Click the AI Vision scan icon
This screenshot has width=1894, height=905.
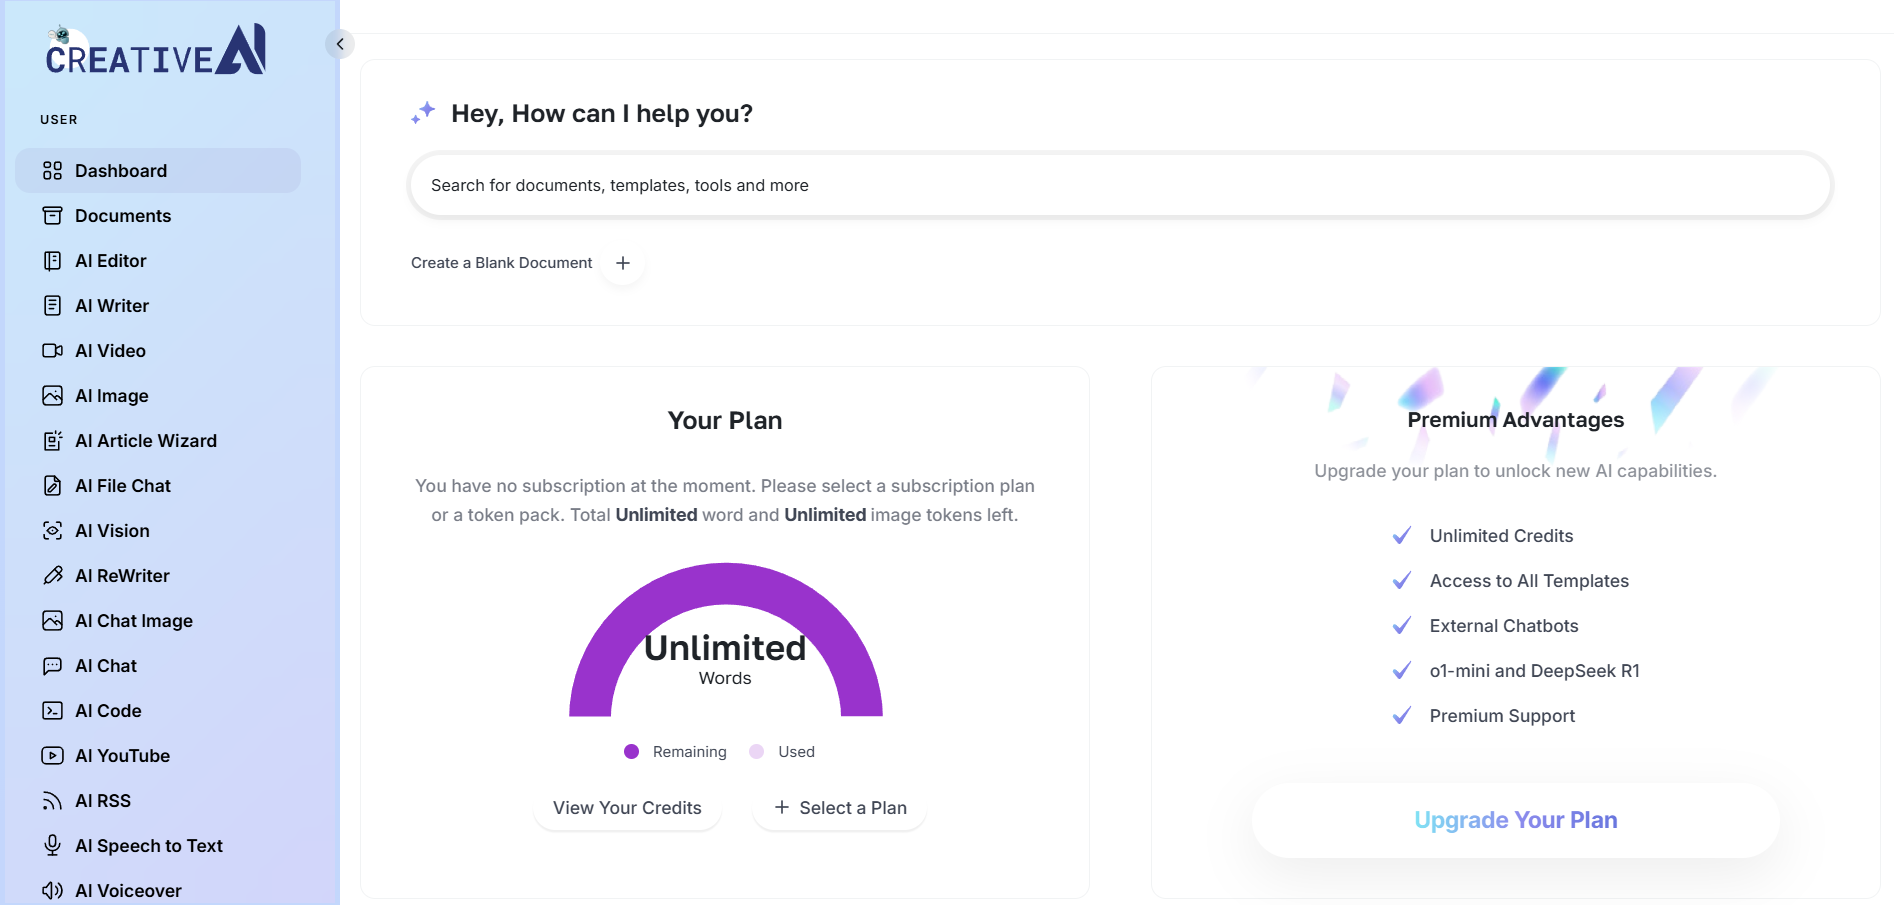53,531
